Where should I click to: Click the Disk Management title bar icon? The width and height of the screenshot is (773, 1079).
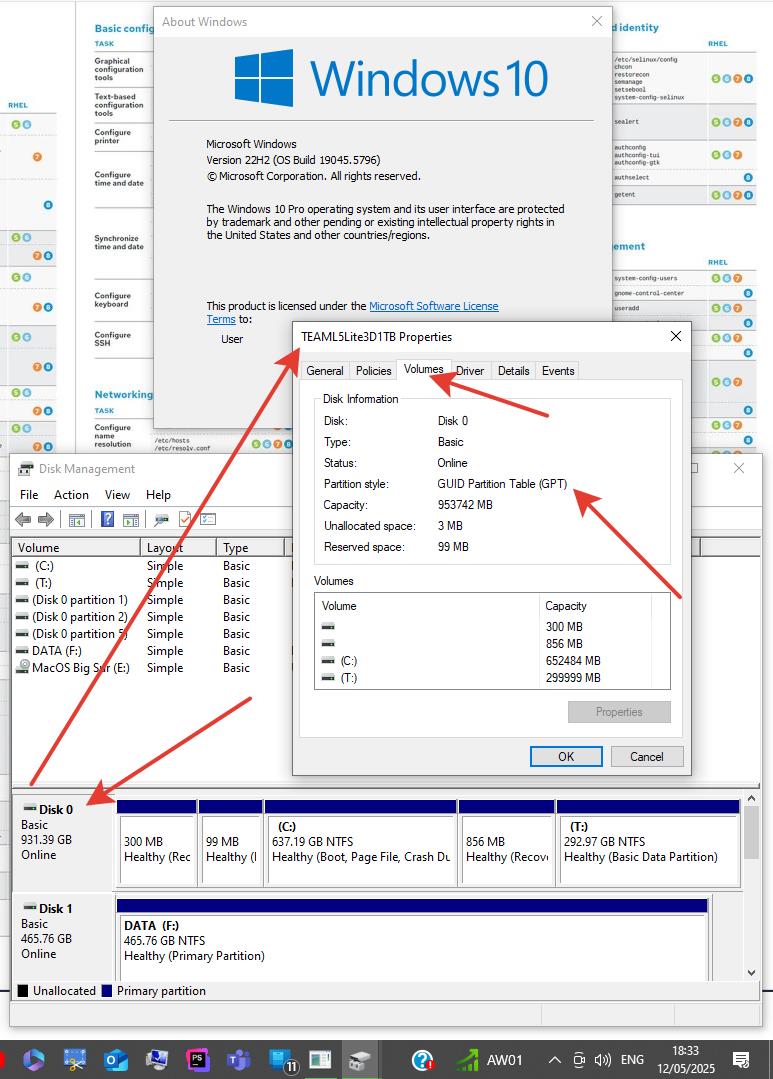25,469
